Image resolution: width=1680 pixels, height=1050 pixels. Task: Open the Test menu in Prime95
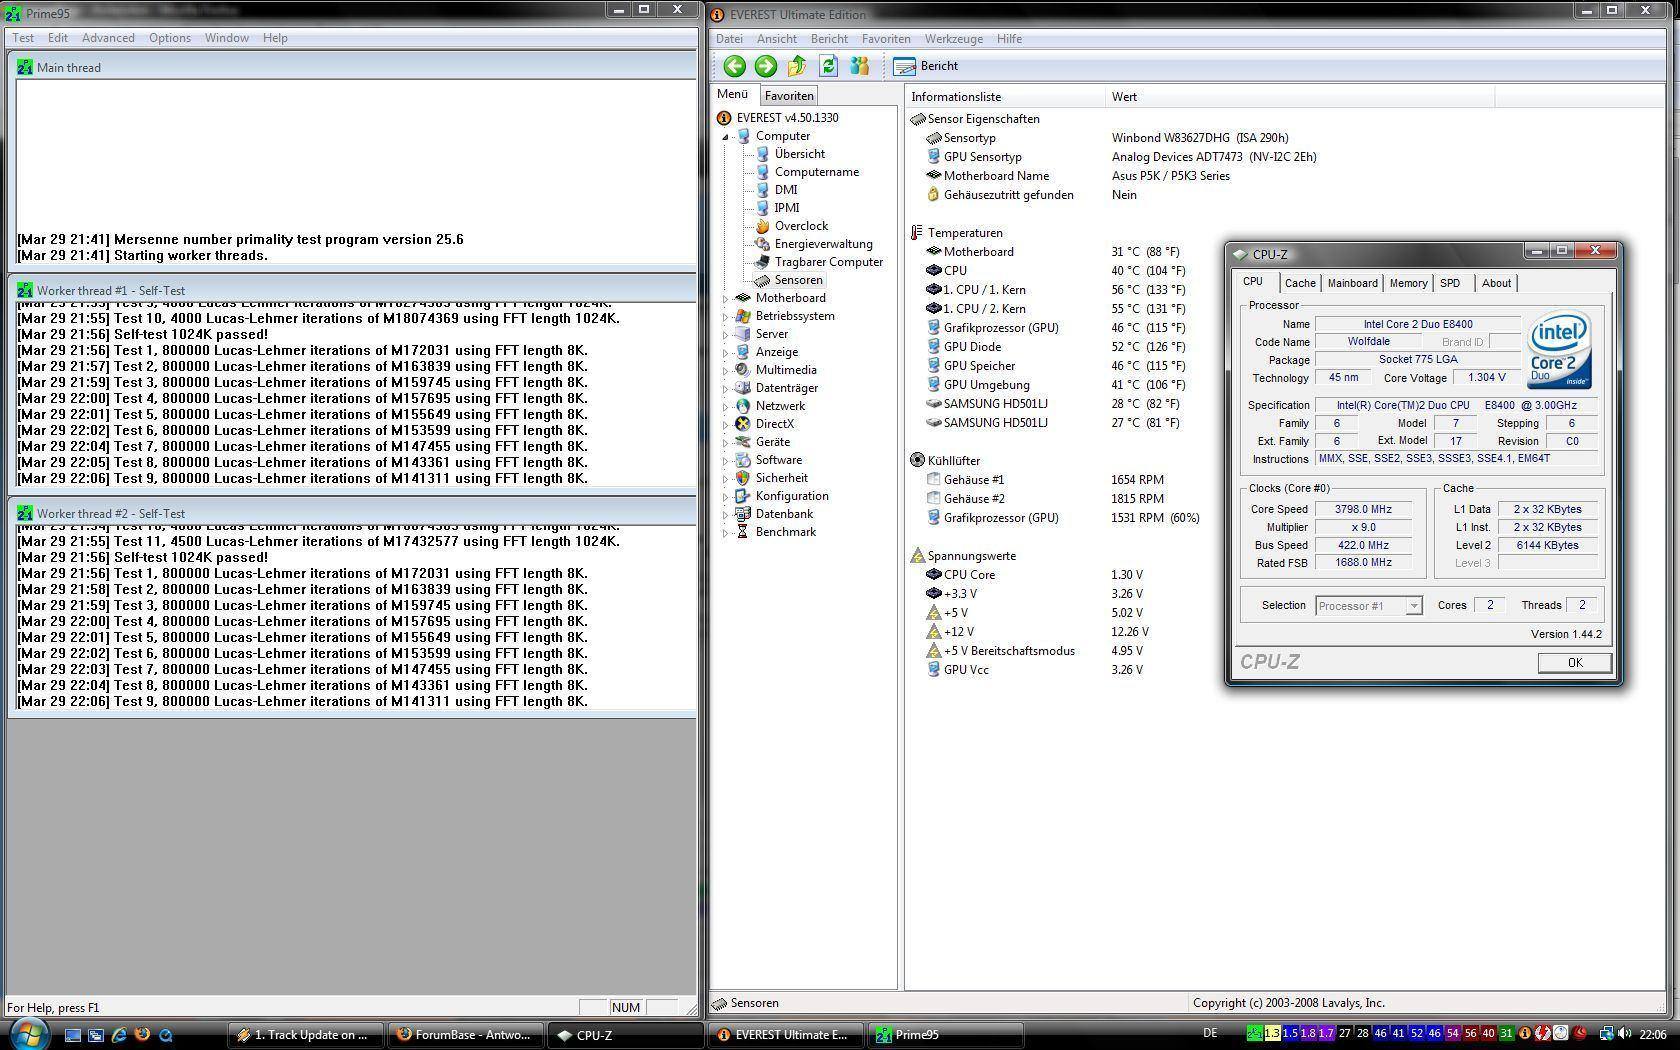23,38
